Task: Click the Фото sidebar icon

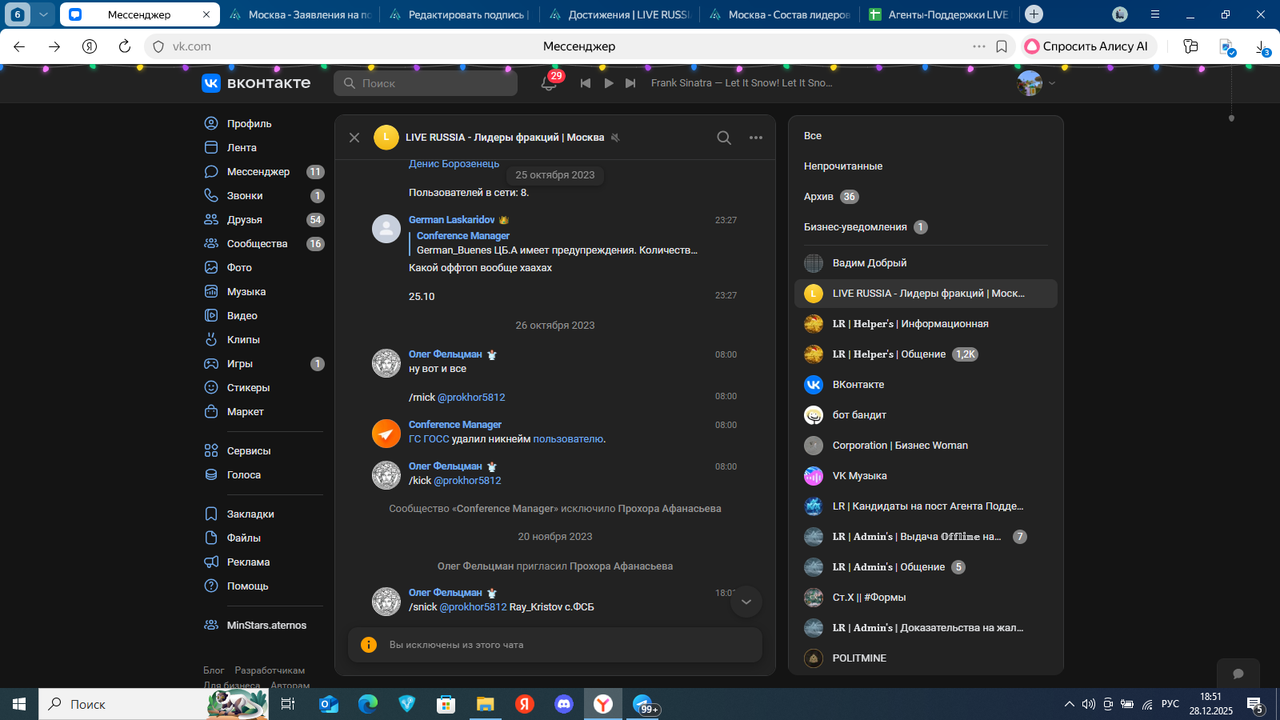Action: [211, 268]
